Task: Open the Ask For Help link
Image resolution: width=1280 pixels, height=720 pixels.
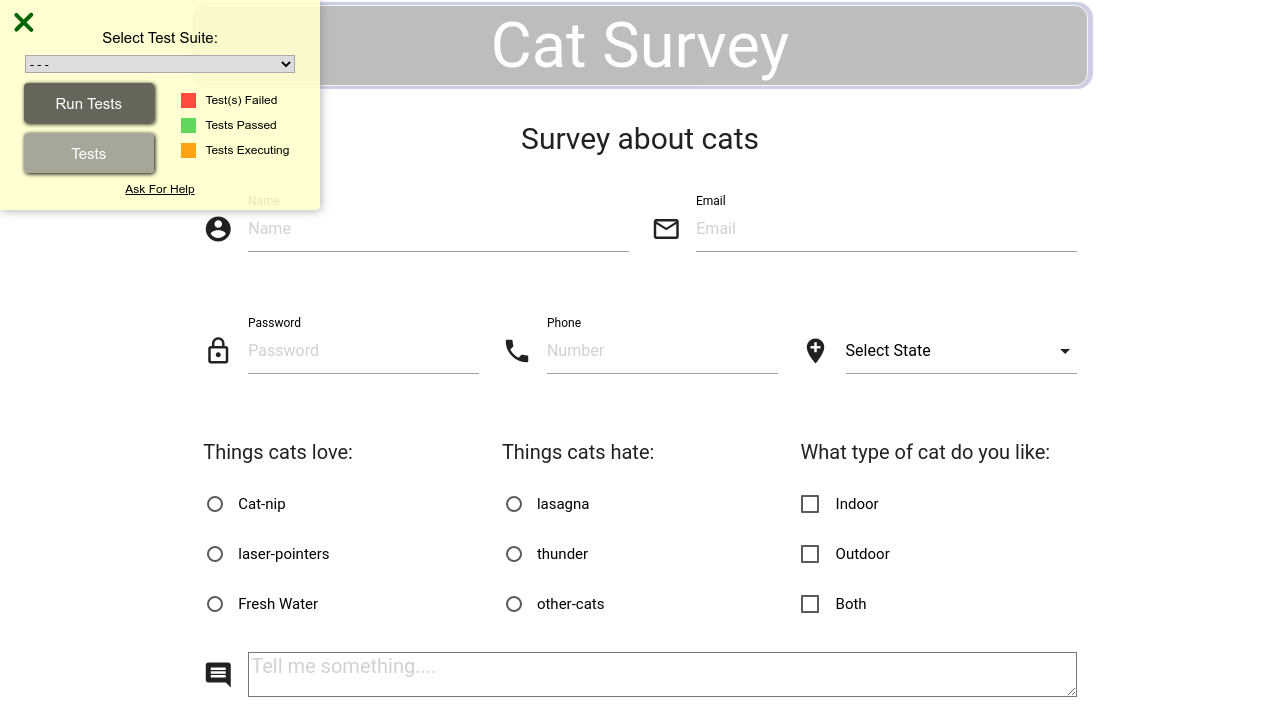Action: pyautogui.click(x=160, y=189)
